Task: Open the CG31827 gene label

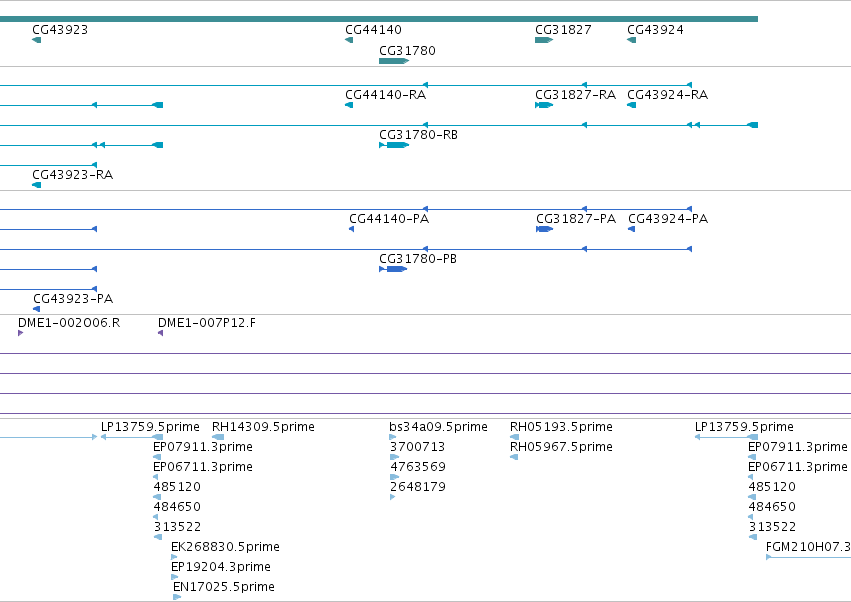Action: (x=563, y=30)
